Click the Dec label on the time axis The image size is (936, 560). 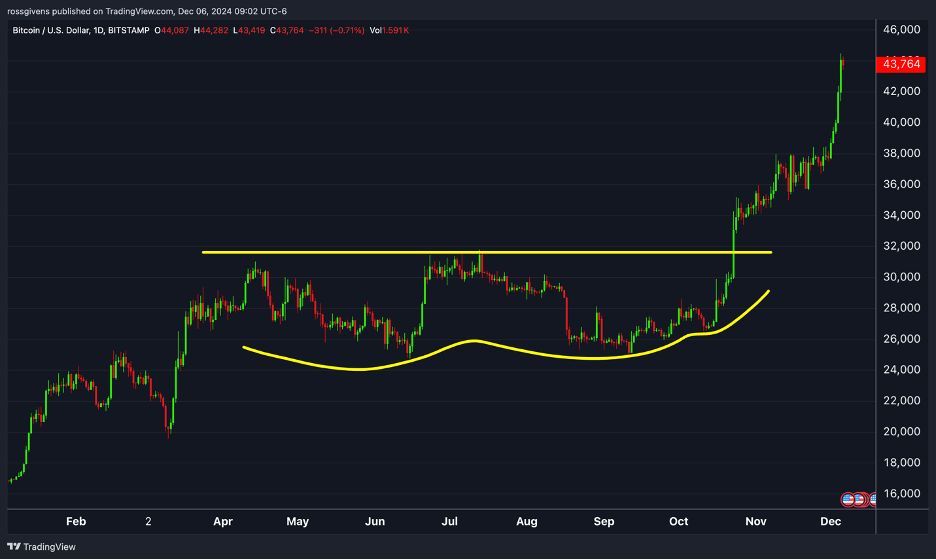830,521
